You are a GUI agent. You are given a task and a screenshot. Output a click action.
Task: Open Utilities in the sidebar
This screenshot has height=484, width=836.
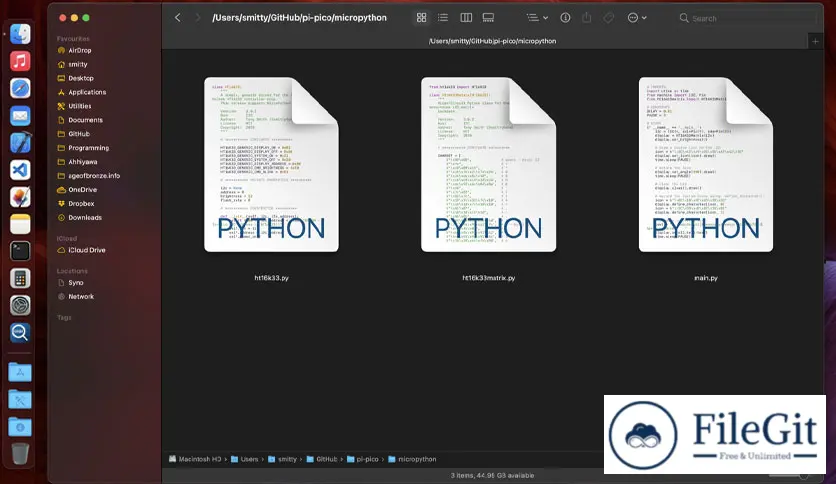[x=79, y=106]
